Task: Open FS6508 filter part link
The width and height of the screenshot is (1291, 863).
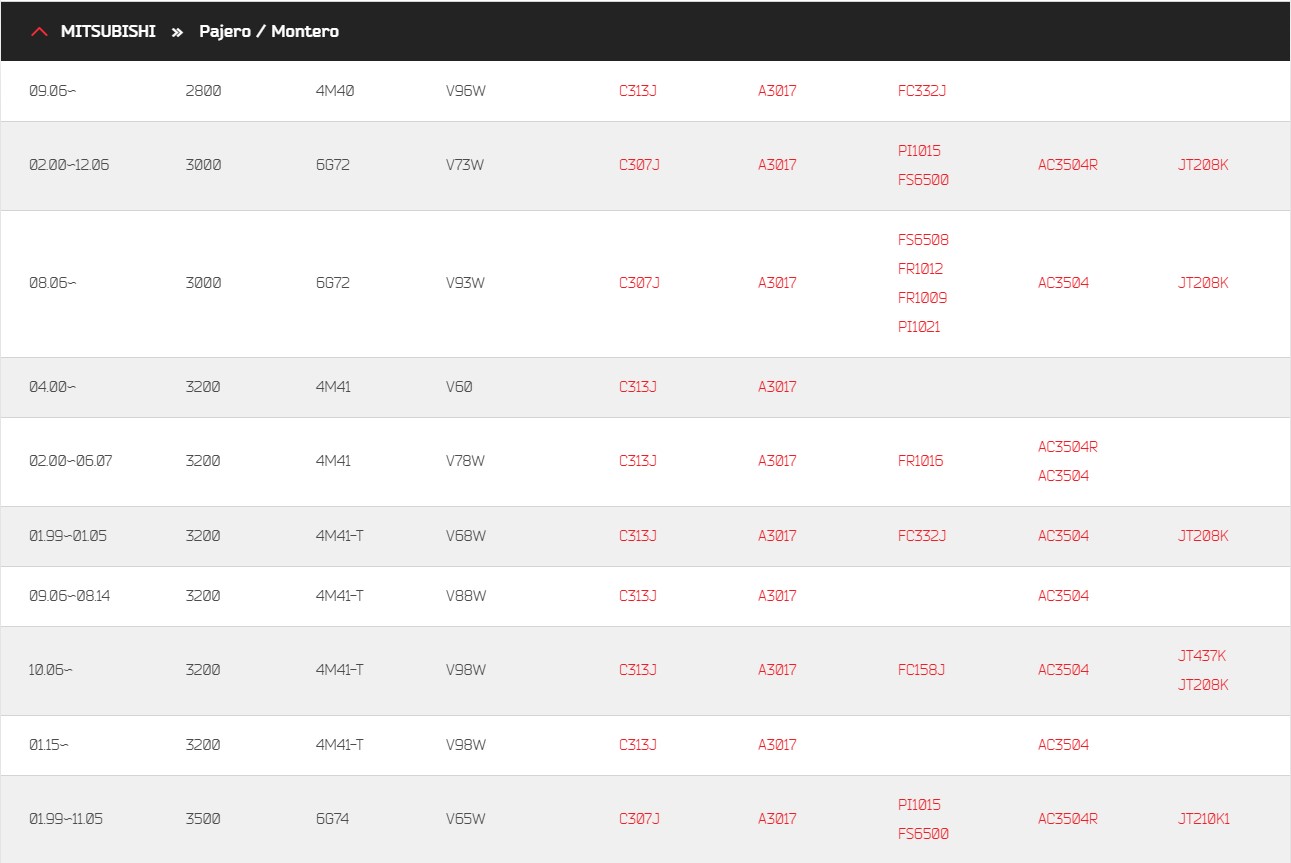Action: 923,240
